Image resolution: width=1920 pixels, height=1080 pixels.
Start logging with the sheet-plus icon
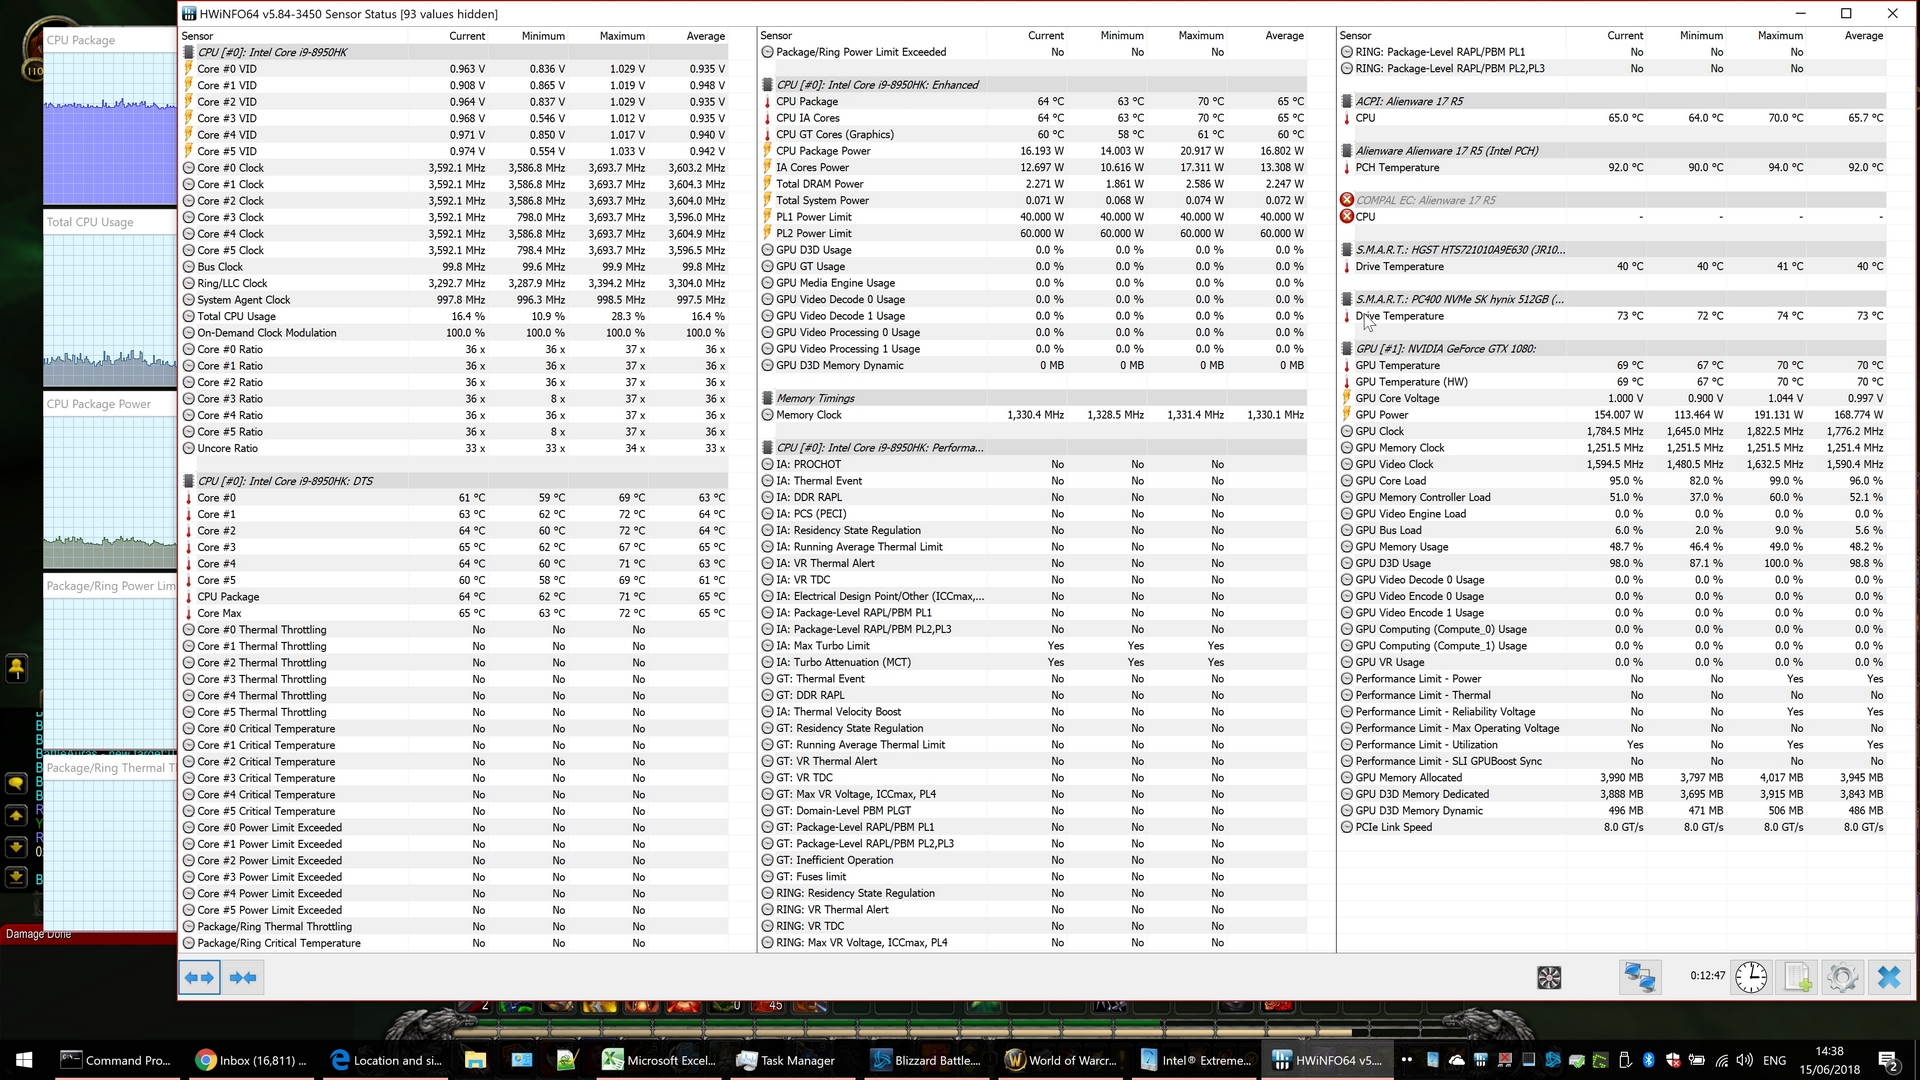click(1797, 977)
